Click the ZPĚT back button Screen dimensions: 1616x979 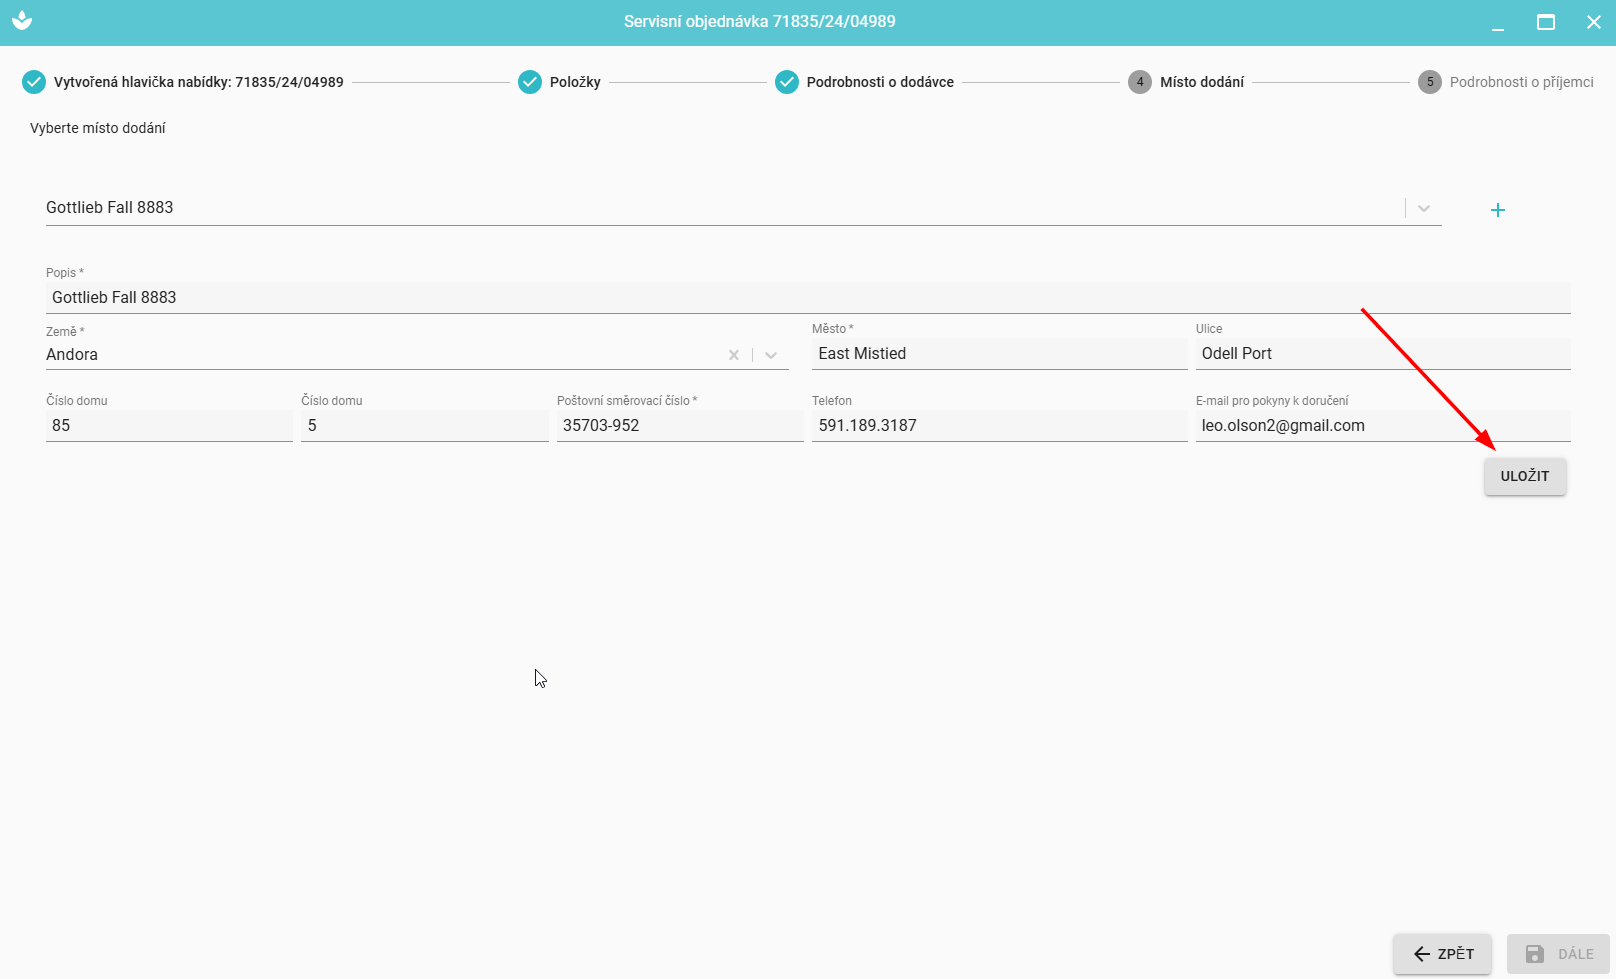(x=1442, y=954)
